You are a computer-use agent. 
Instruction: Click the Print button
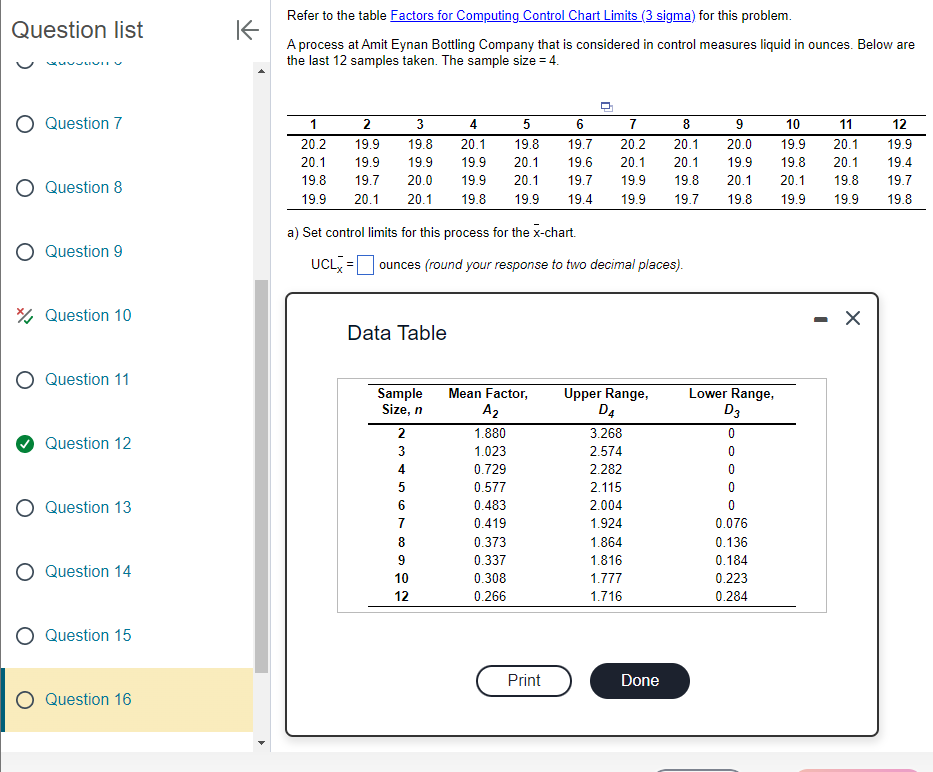(523, 680)
